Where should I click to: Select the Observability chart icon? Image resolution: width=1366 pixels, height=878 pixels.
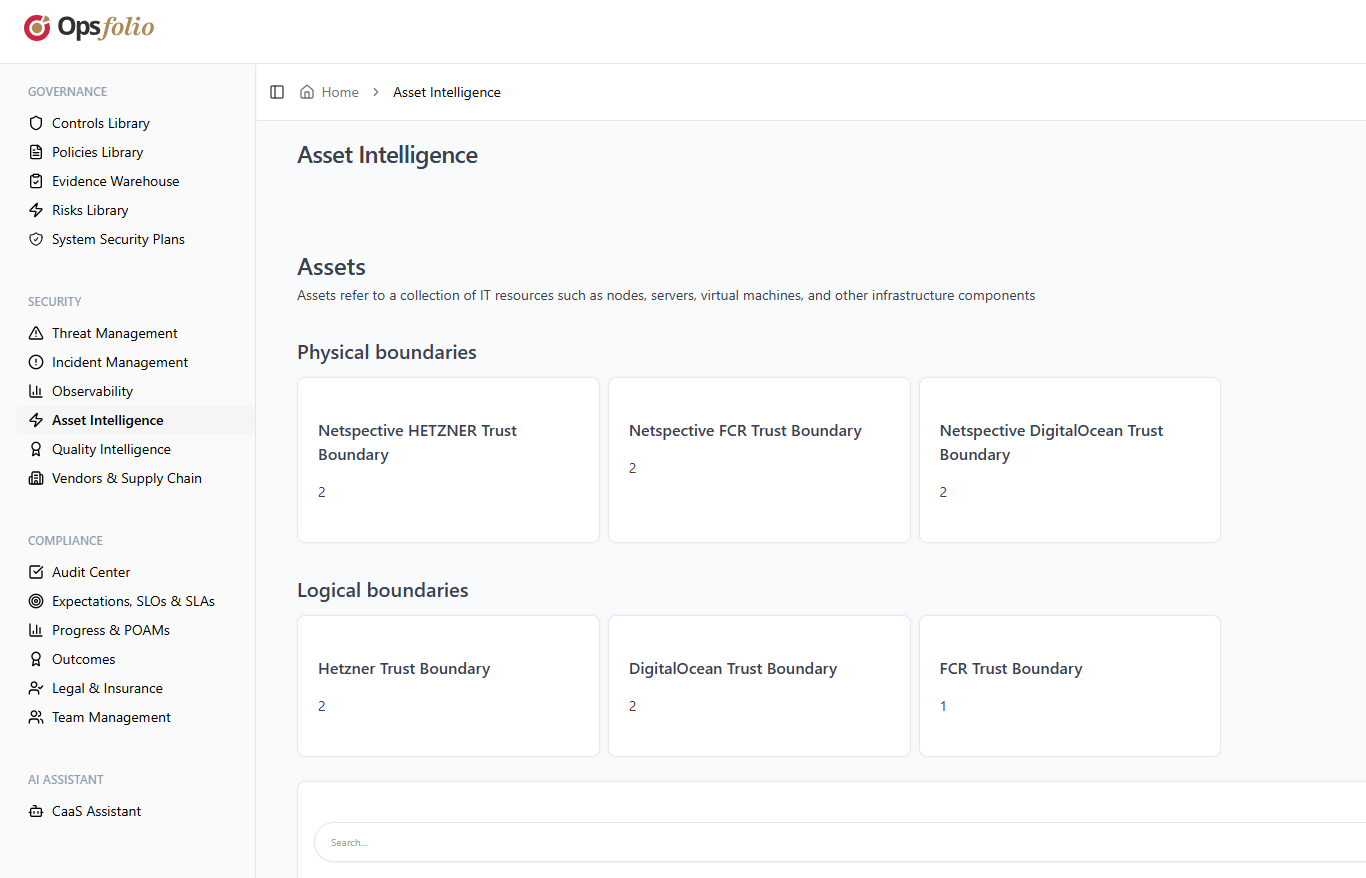(x=35, y=390)
